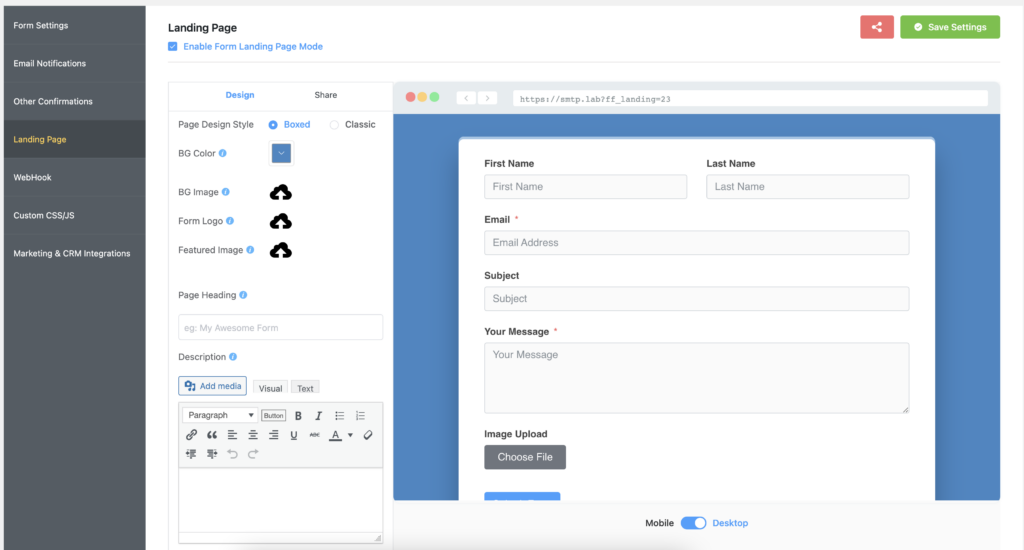Viewport: 1024px width, 550px height.
Task: Align text right in editor
Action: tap(274, 434)
